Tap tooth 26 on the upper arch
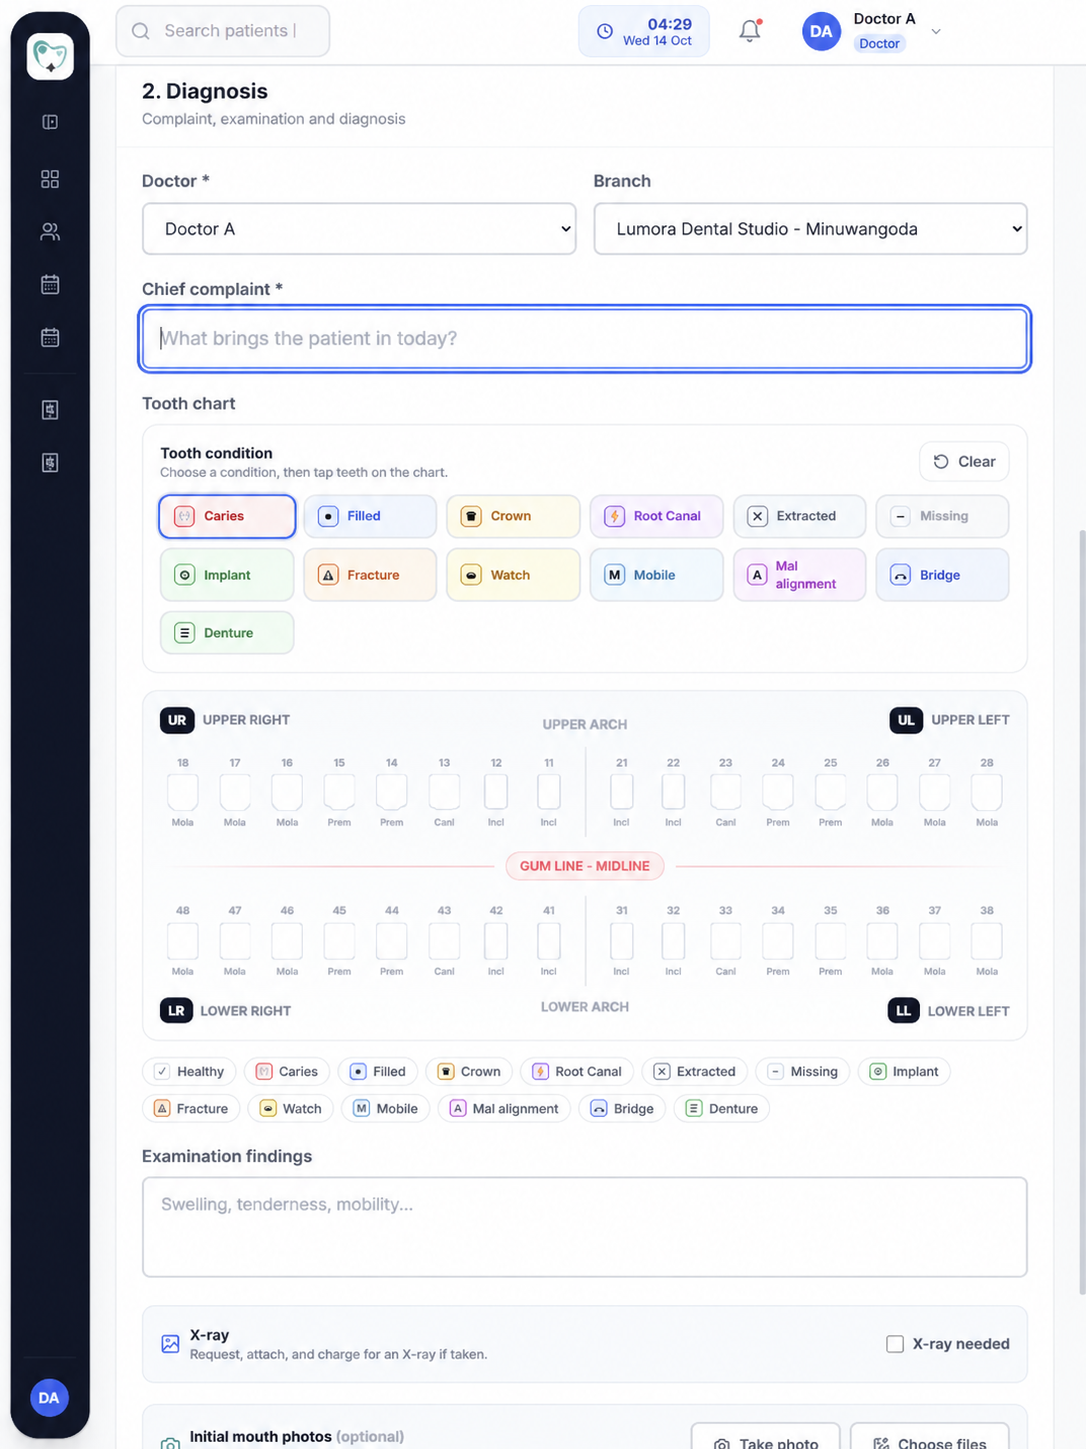The image size is (1086, 1449). coord(882,792)
